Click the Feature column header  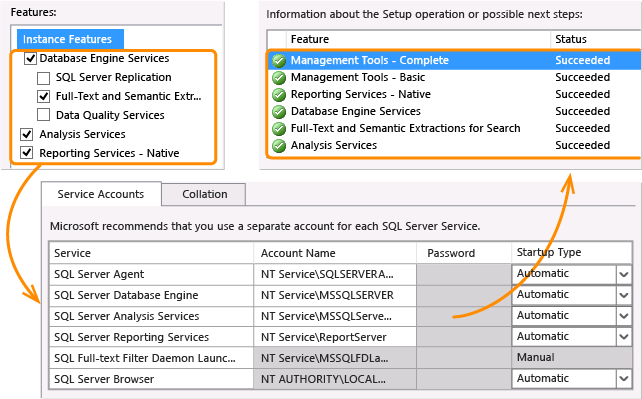click(x=418, y=39)
